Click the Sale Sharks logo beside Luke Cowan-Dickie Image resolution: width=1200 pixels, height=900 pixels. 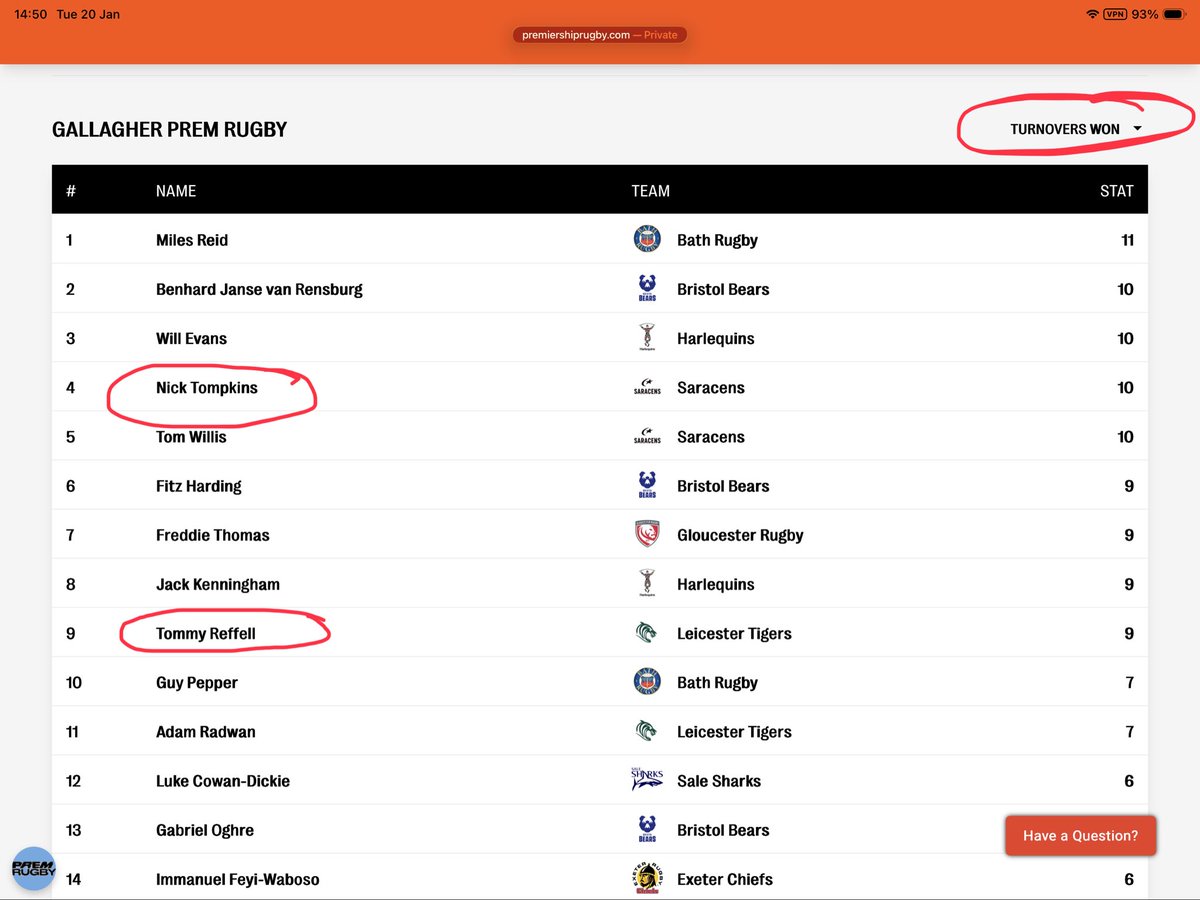[x=647, y=780]
